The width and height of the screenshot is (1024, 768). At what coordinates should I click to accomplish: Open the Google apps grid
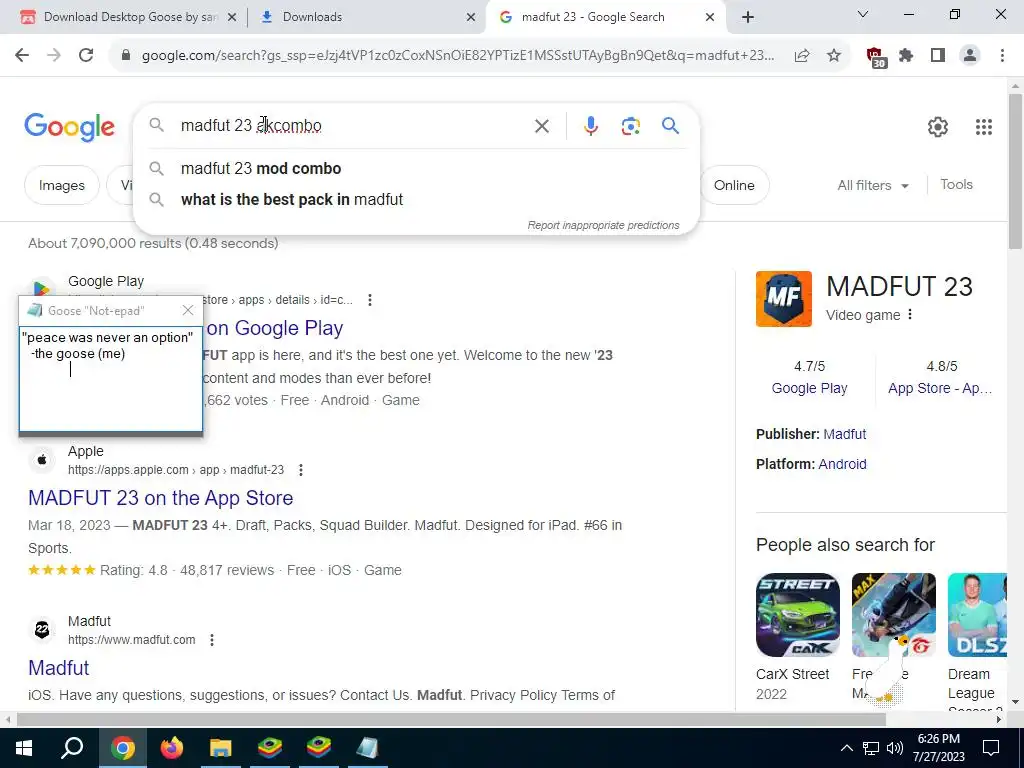984,127
